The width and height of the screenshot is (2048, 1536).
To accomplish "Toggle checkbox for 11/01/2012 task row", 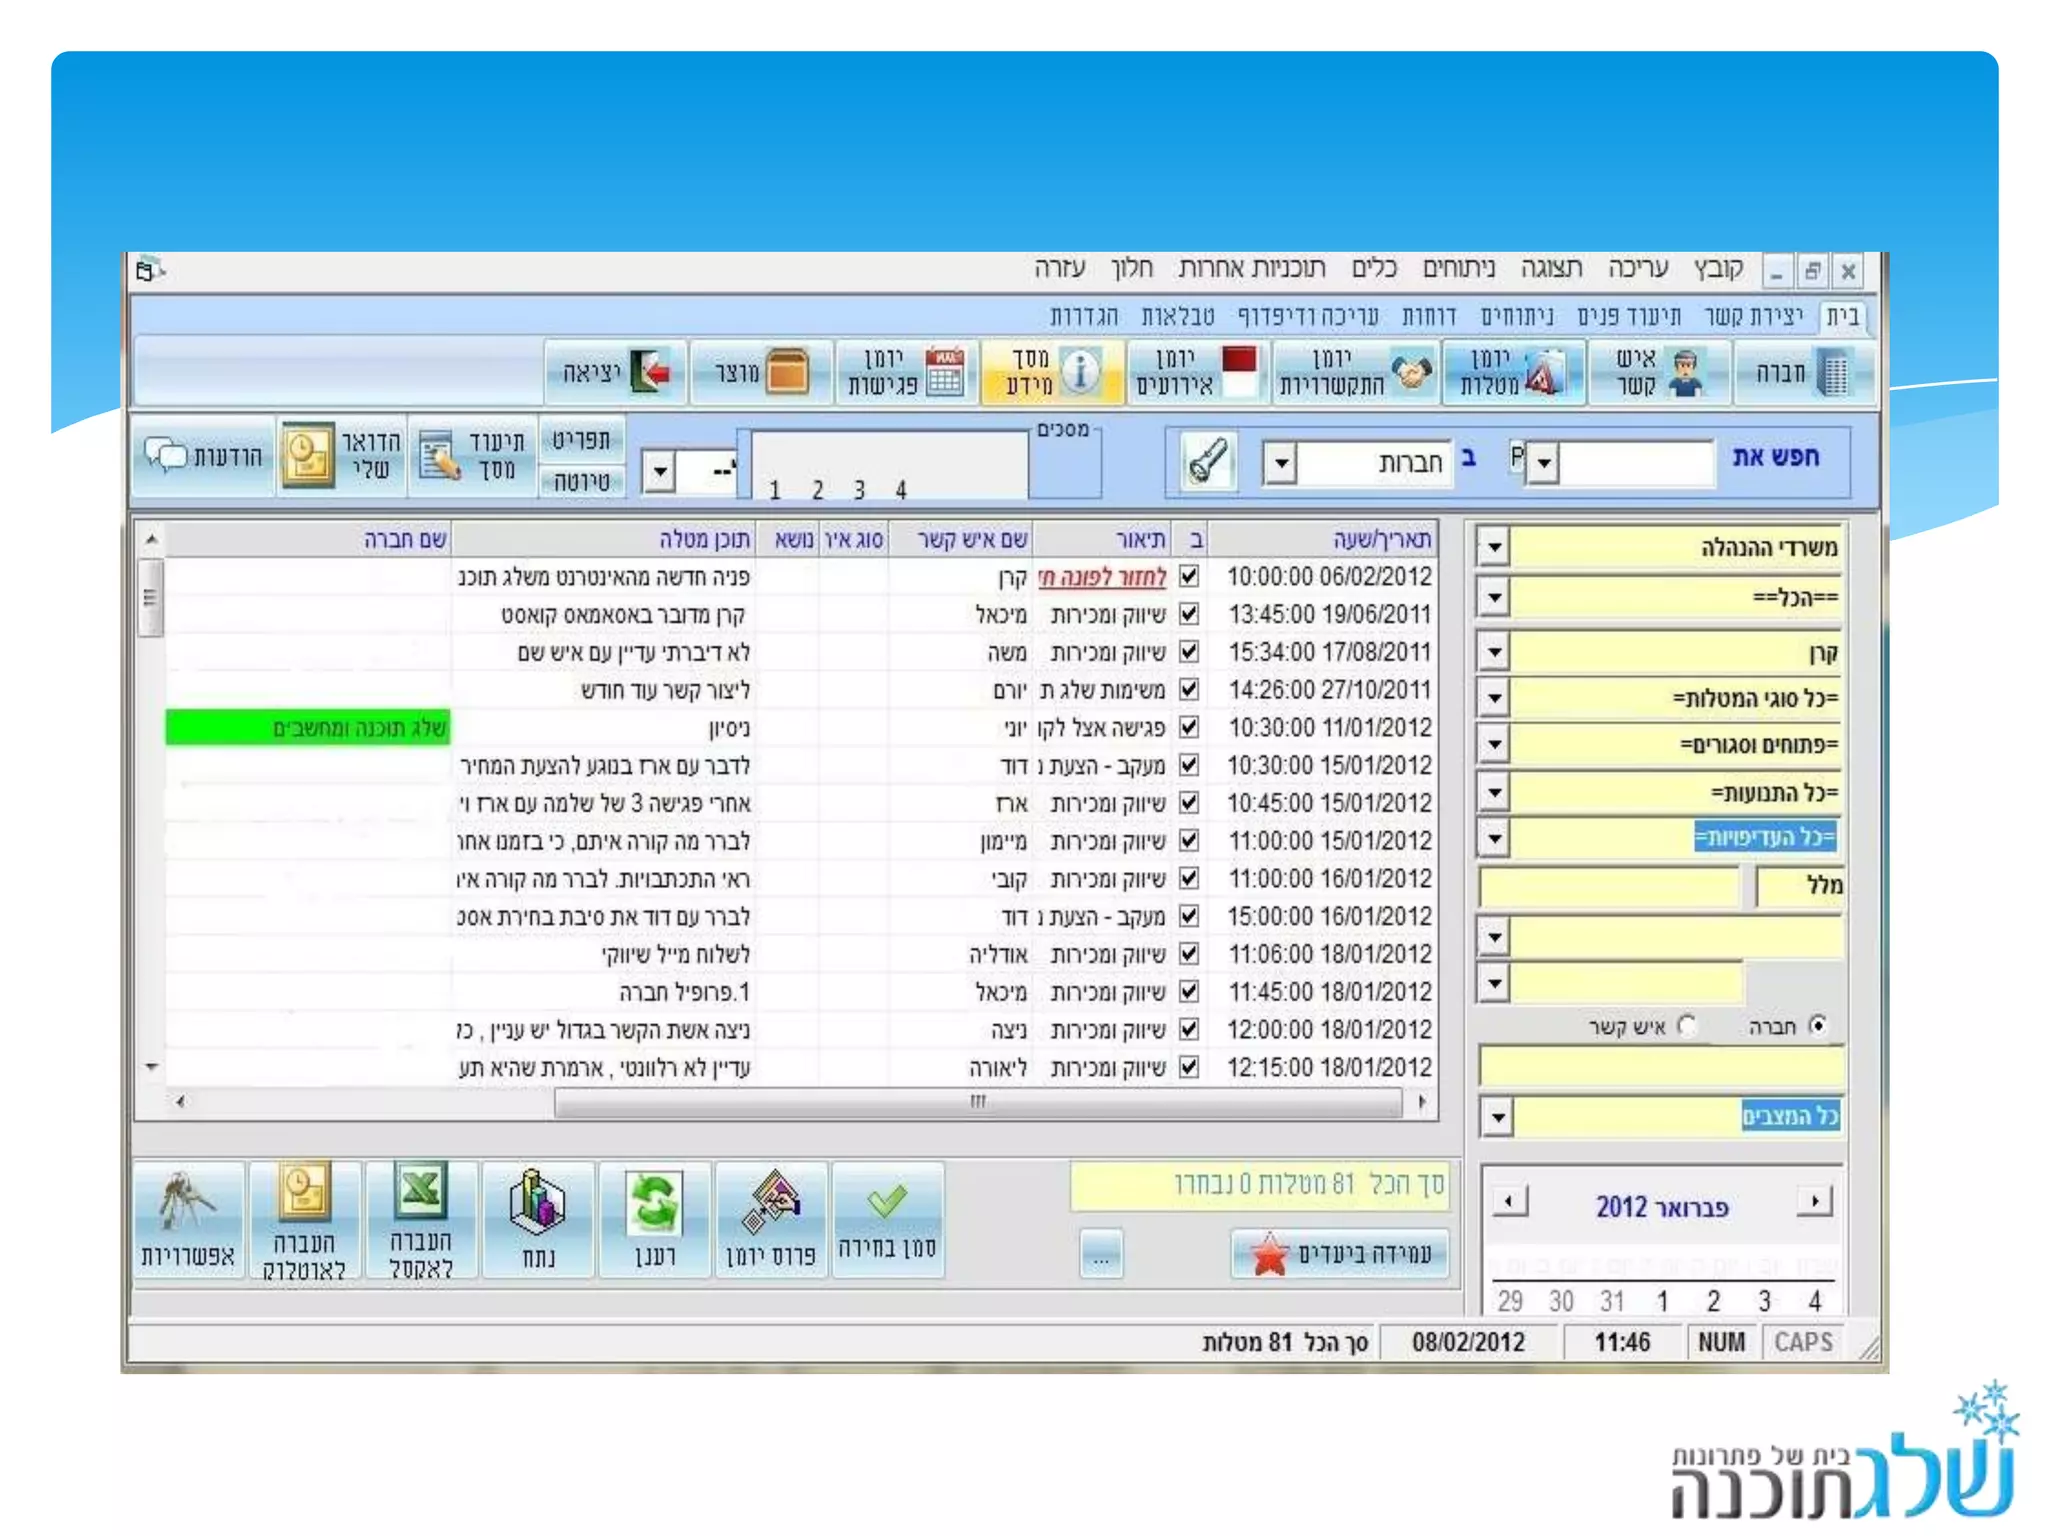I will pos(1189,728).
